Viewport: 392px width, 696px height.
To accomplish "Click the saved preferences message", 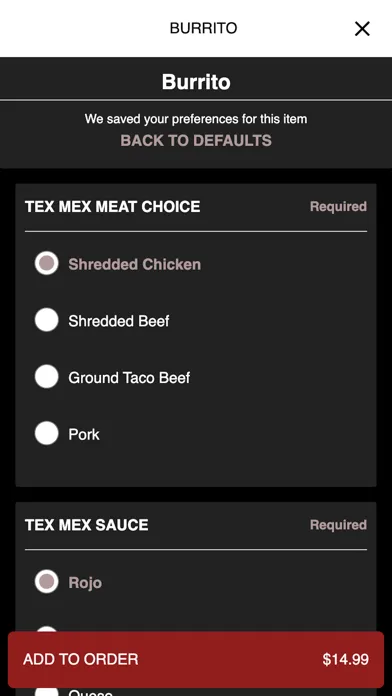I will (196, 119).
